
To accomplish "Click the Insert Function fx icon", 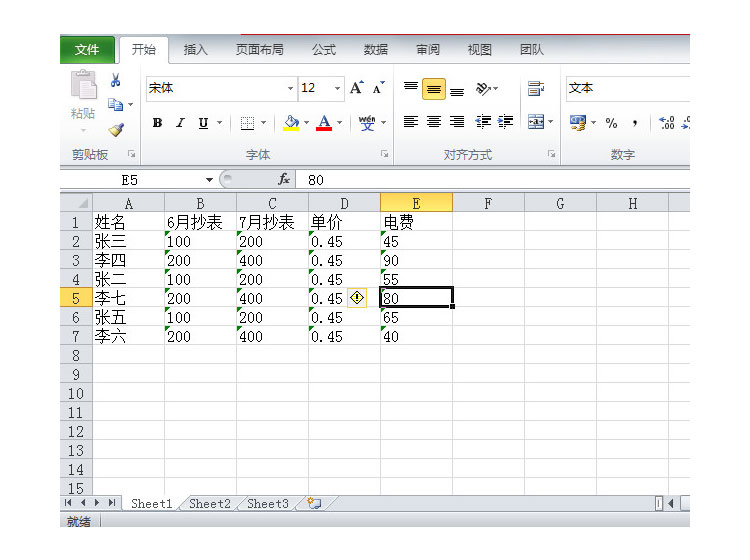I will [284, 179].
